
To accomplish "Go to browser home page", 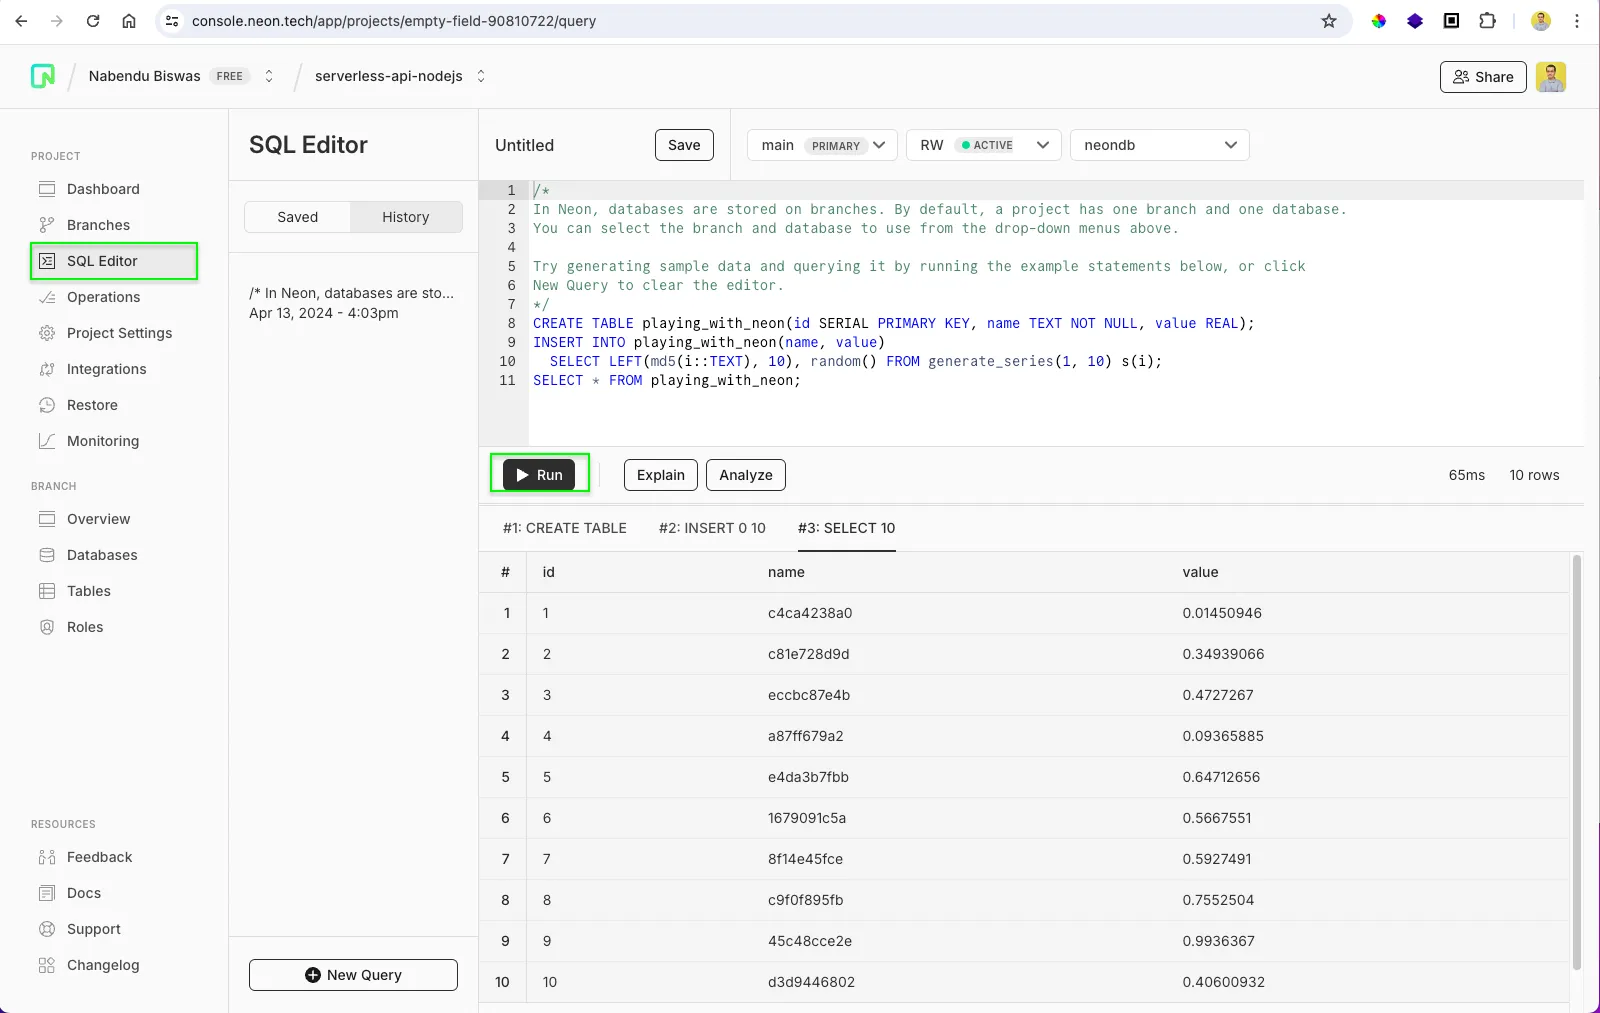I will pyautogui.click(x=129, y=21).
